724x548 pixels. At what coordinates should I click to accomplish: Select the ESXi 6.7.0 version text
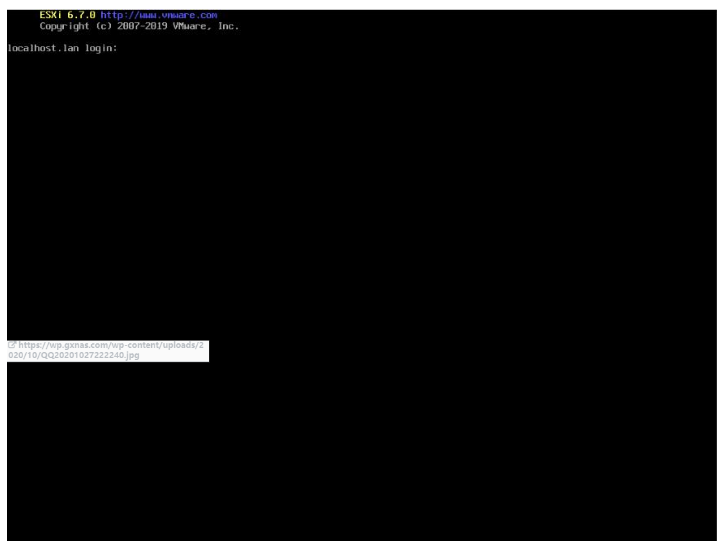[67, 15]
